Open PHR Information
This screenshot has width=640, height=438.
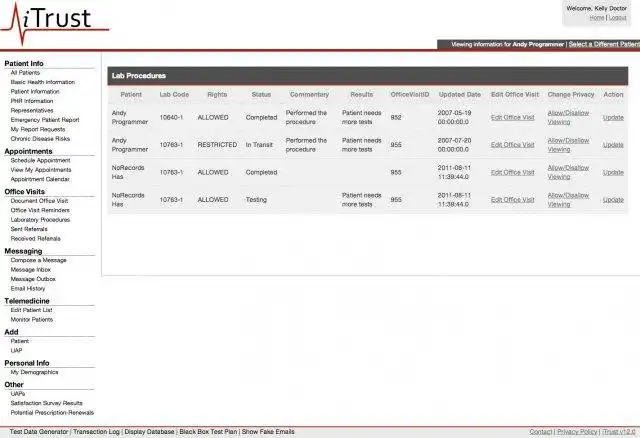coord(32,101)
